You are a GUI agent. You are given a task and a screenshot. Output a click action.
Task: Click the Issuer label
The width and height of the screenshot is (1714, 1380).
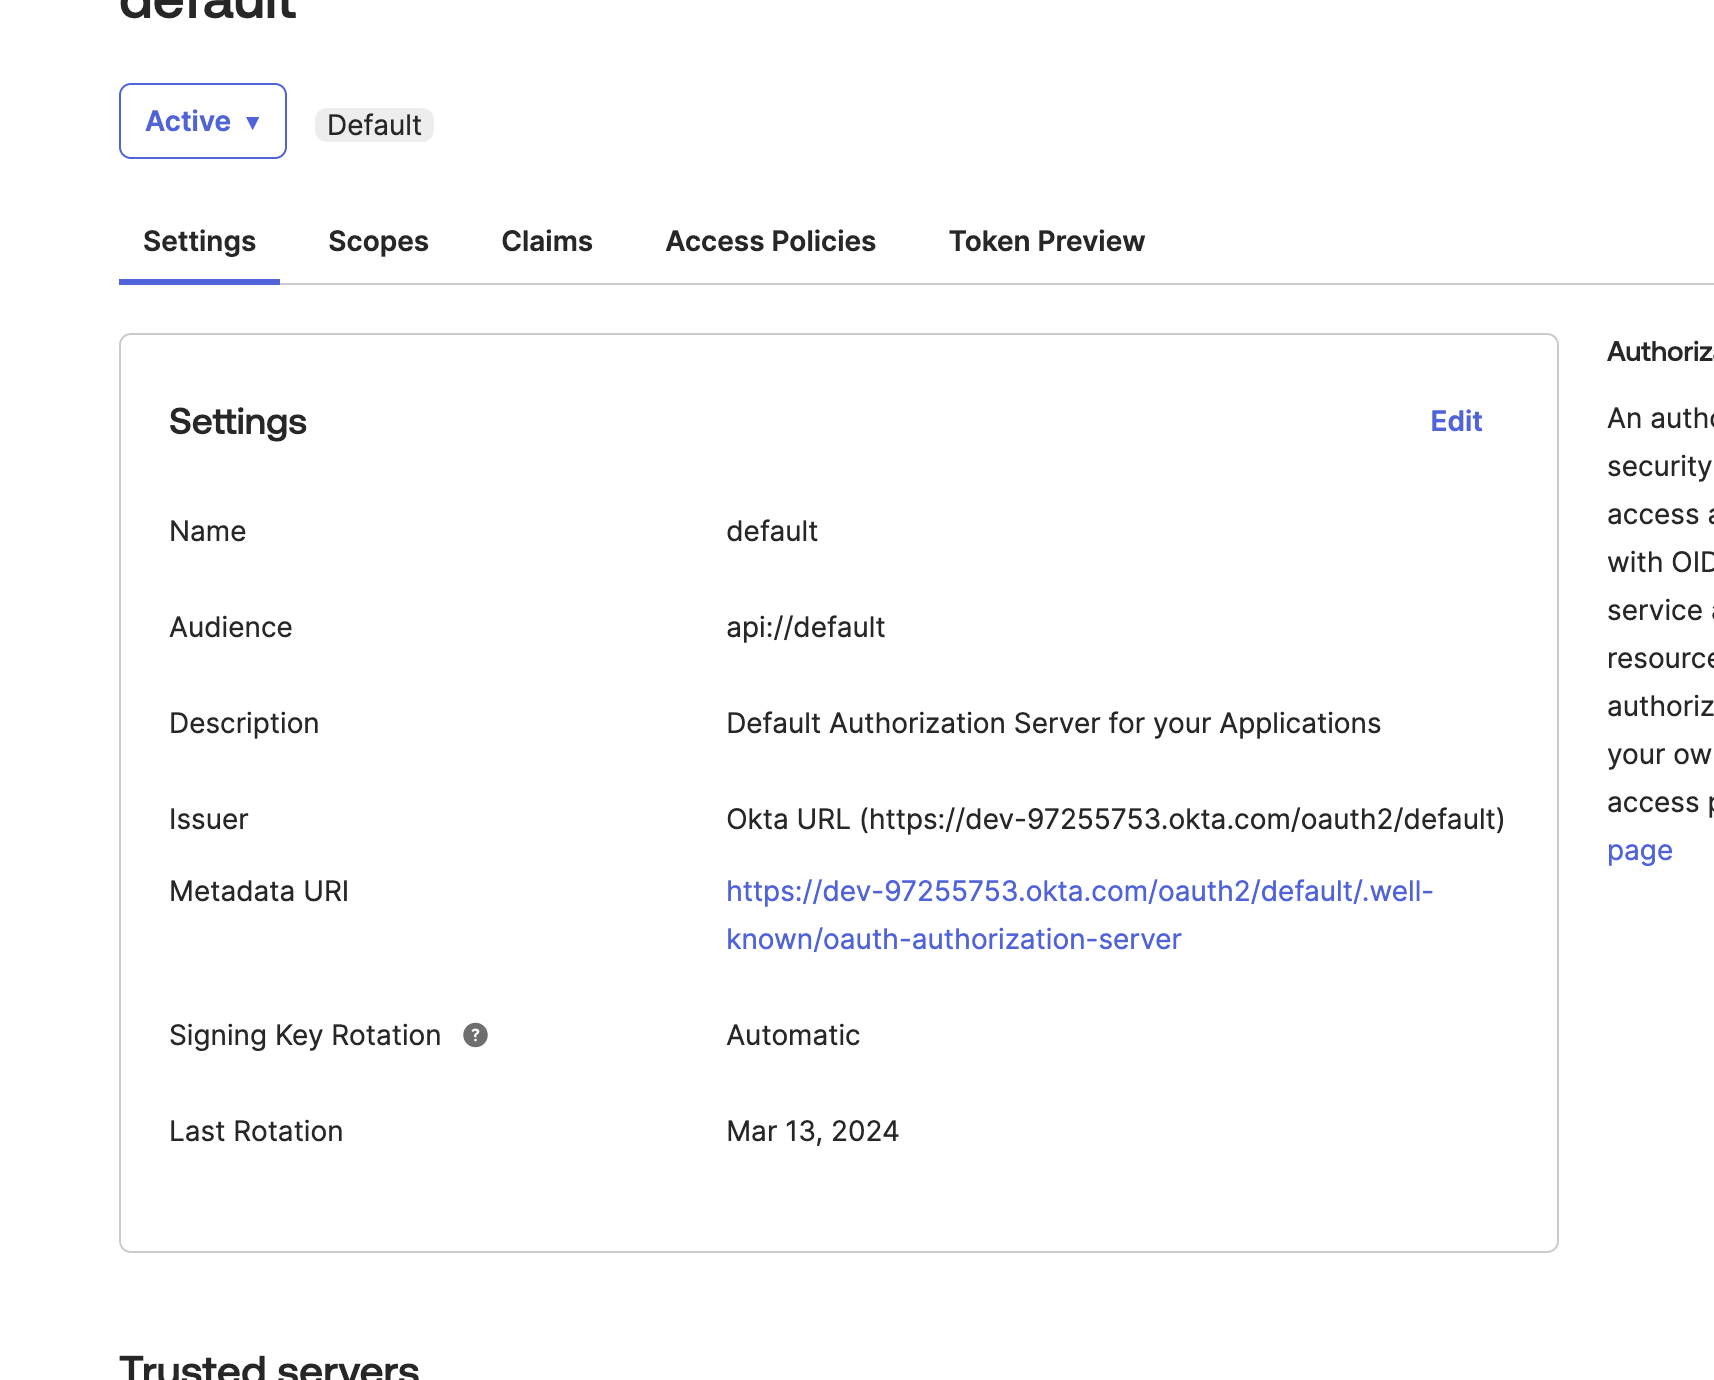208,819
